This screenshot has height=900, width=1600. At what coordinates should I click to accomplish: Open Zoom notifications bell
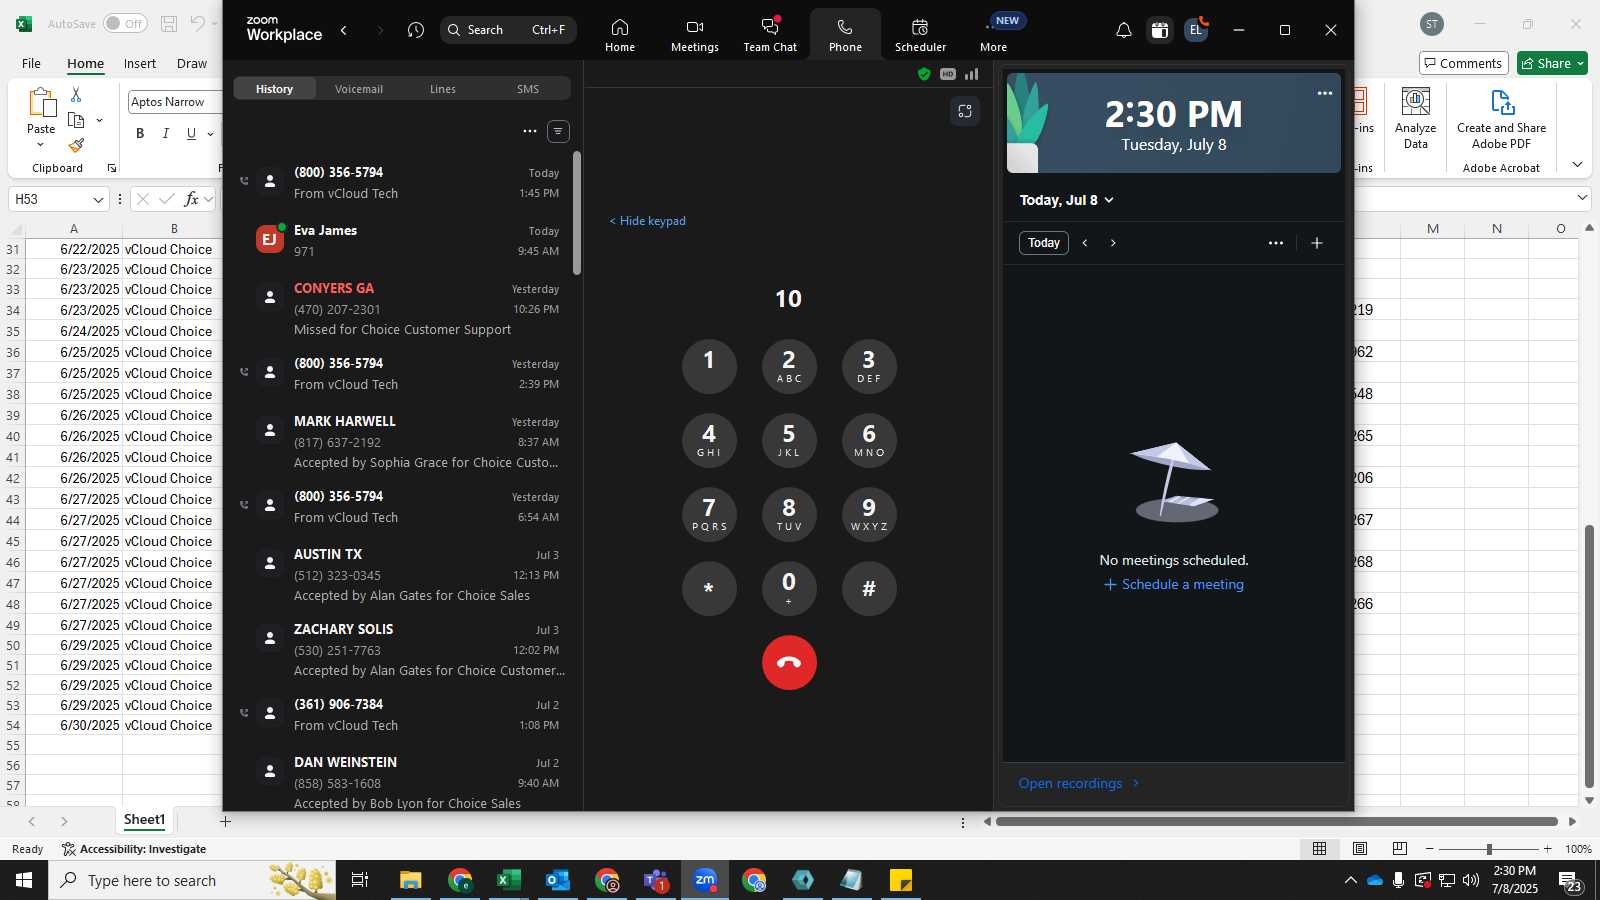(x=1124, y=30)
